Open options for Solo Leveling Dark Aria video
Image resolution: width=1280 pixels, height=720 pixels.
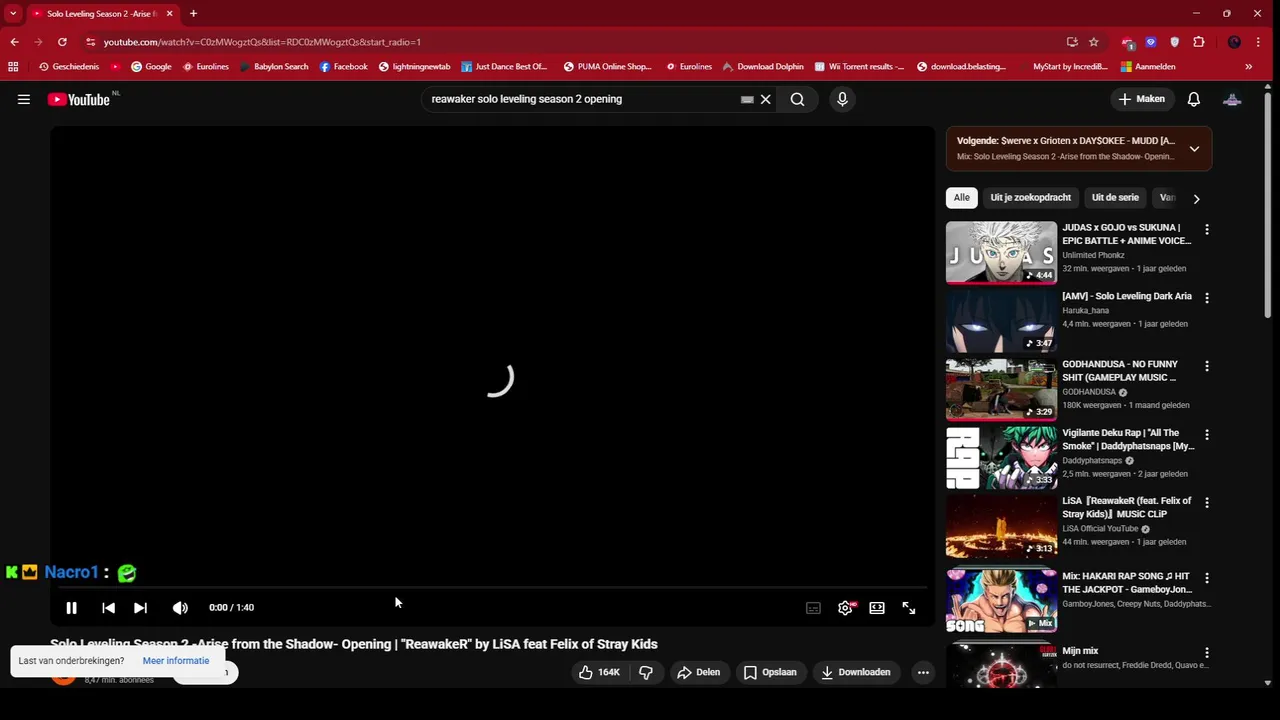point(1207,298)
